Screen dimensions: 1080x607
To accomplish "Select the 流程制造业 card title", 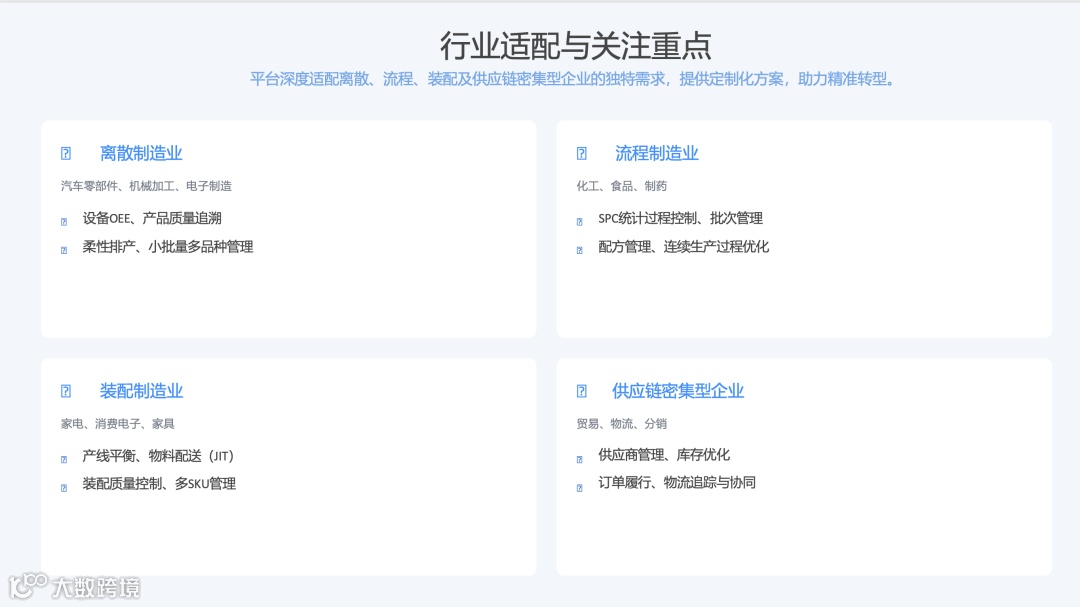I will (657, 153).
